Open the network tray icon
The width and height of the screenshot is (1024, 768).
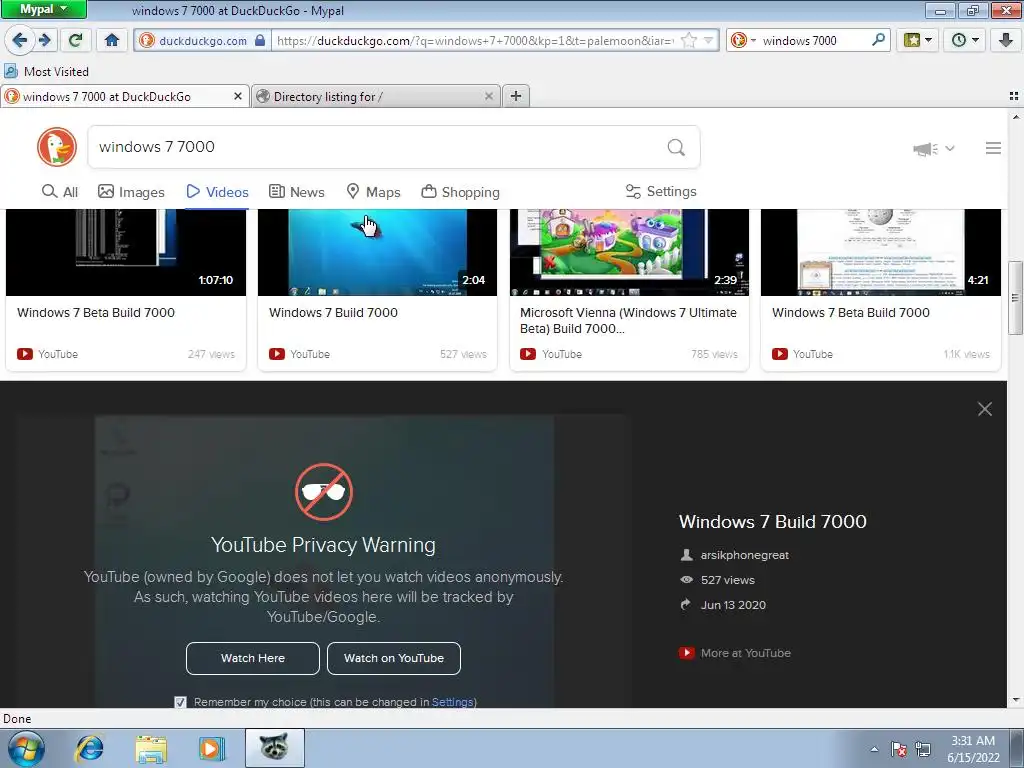(x=923, y=749)
